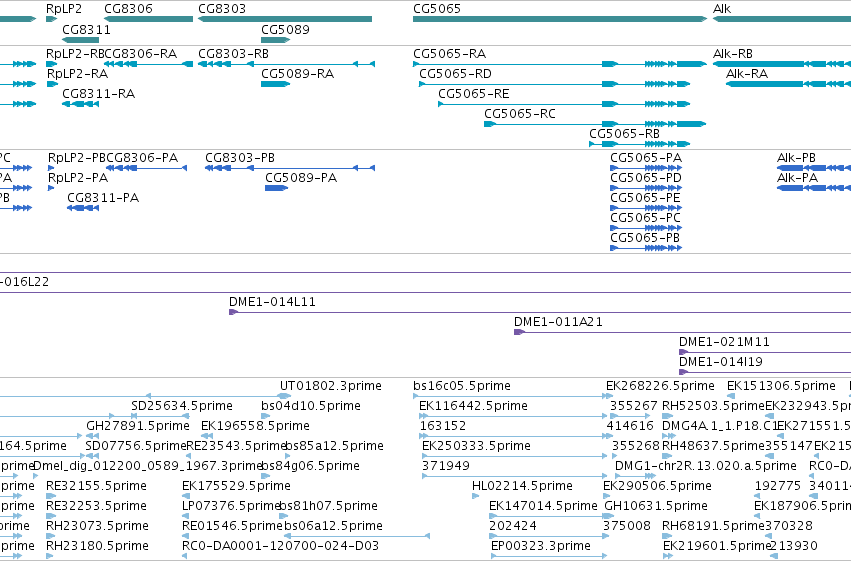Open transcript Alk-RA
This screenshot has height=561, width=851.
[x=788, y=84]
